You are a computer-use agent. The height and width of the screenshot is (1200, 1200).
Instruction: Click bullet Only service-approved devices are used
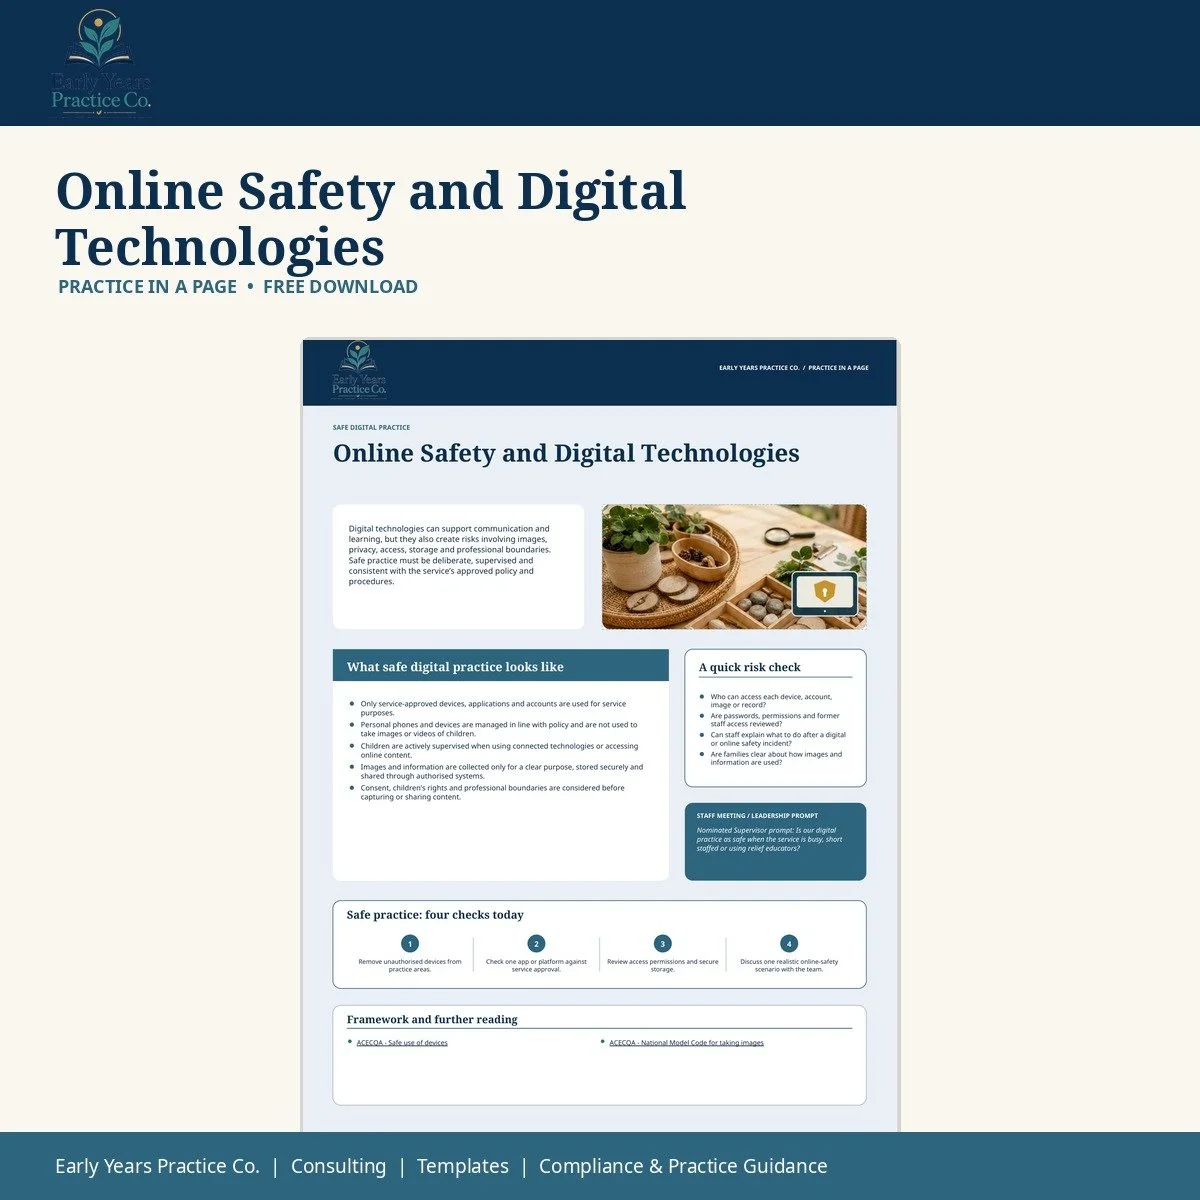coord(493,708)
